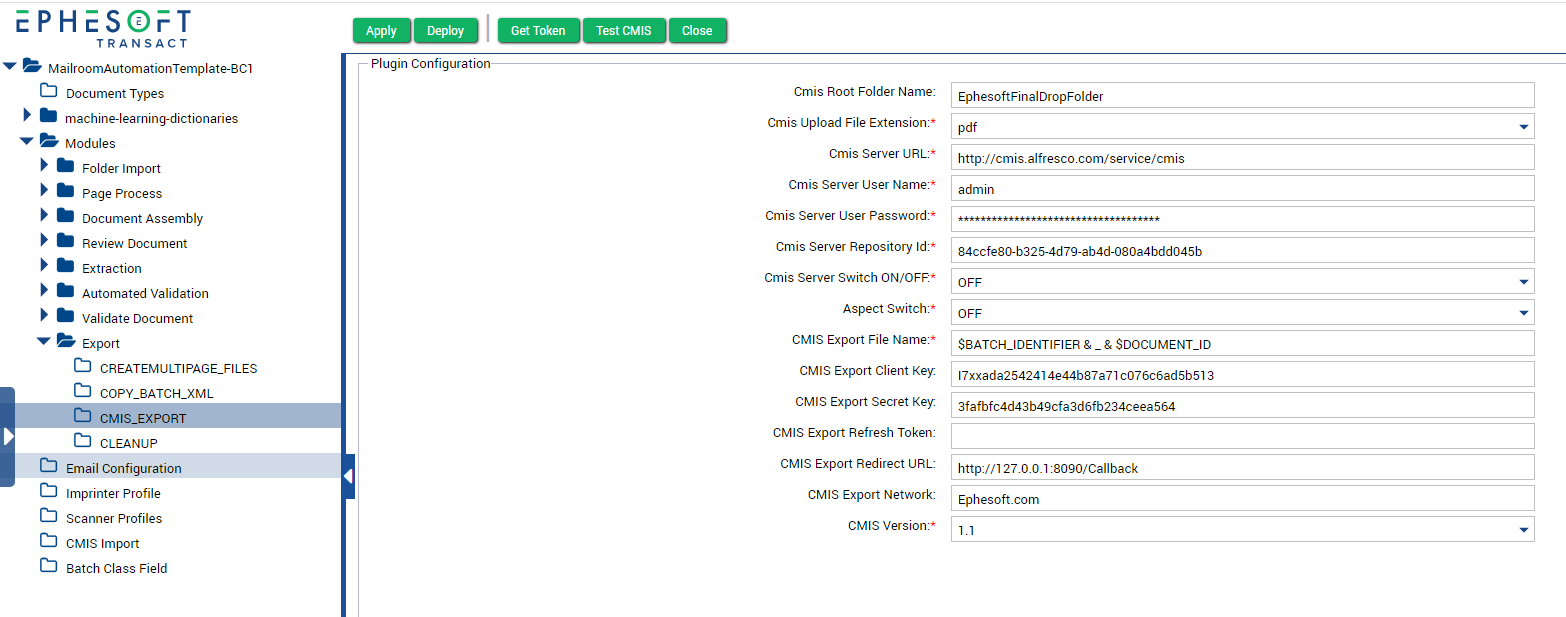Focus the empty CMIS Export Refresh Token field
This screenshot has width=1566, height=617.
(1242, 436)
